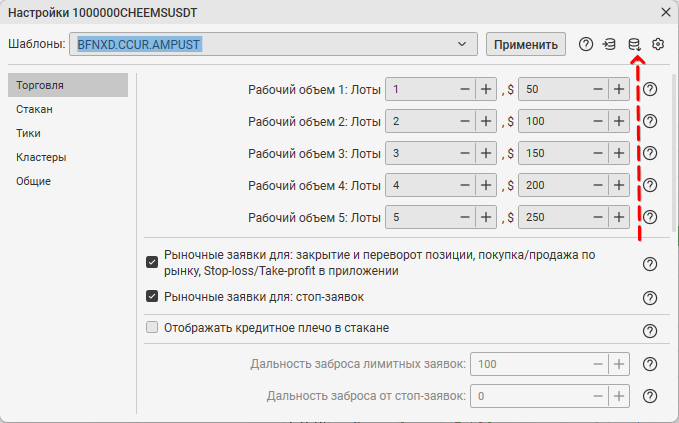Switch to the Стакан section

click(34, 109)
